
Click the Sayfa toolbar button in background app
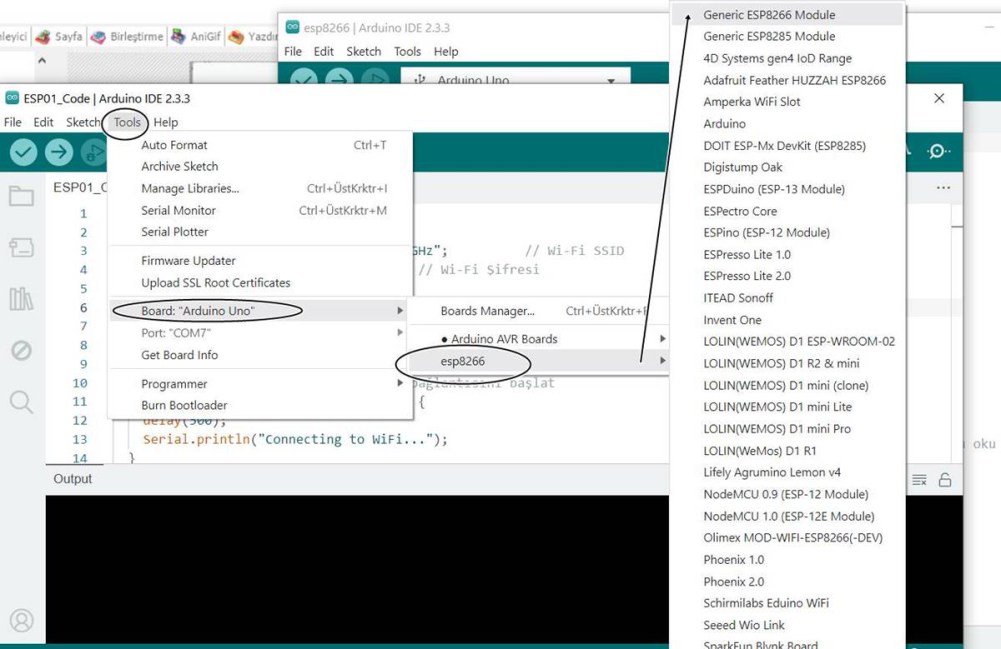pos(59,36)
